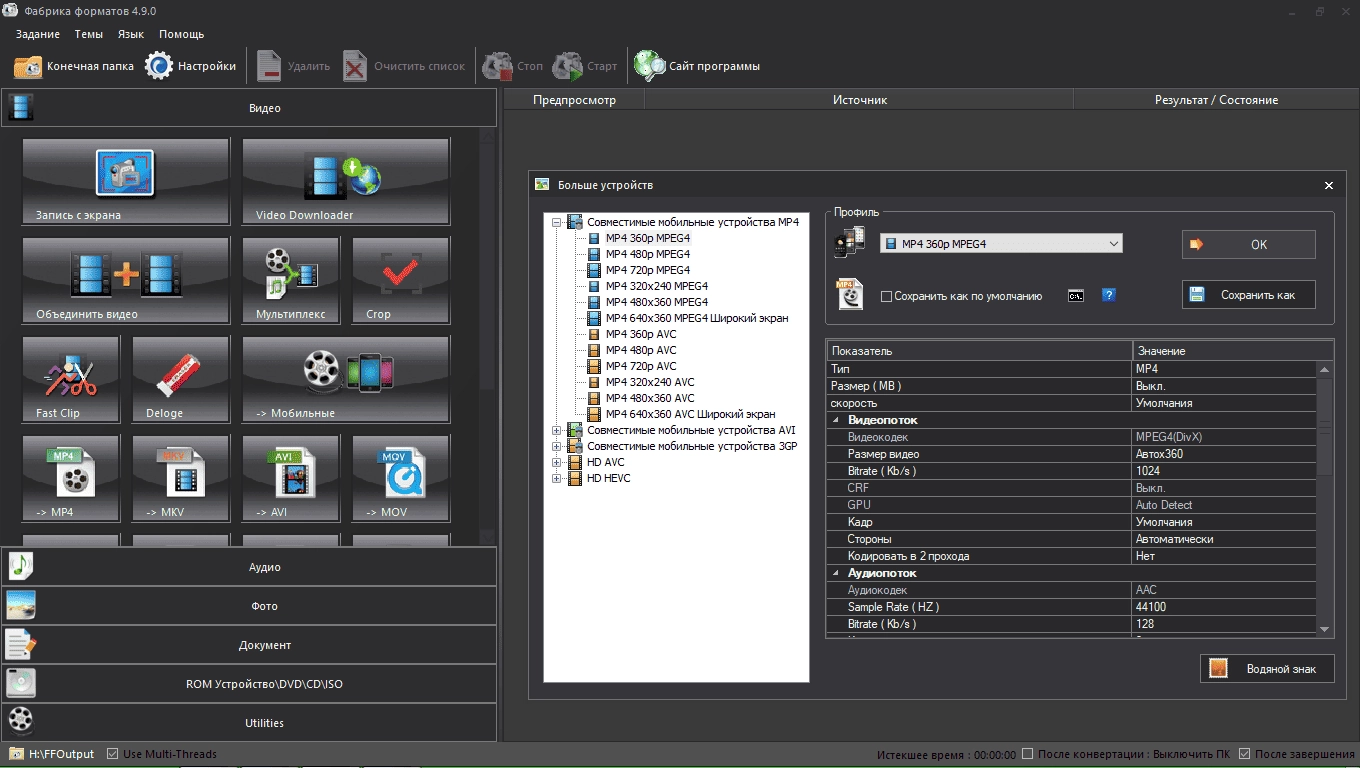Open Объединить видео to join videos
The width and height of the screenshot is (1360, 768).
(x=126, y=280)
